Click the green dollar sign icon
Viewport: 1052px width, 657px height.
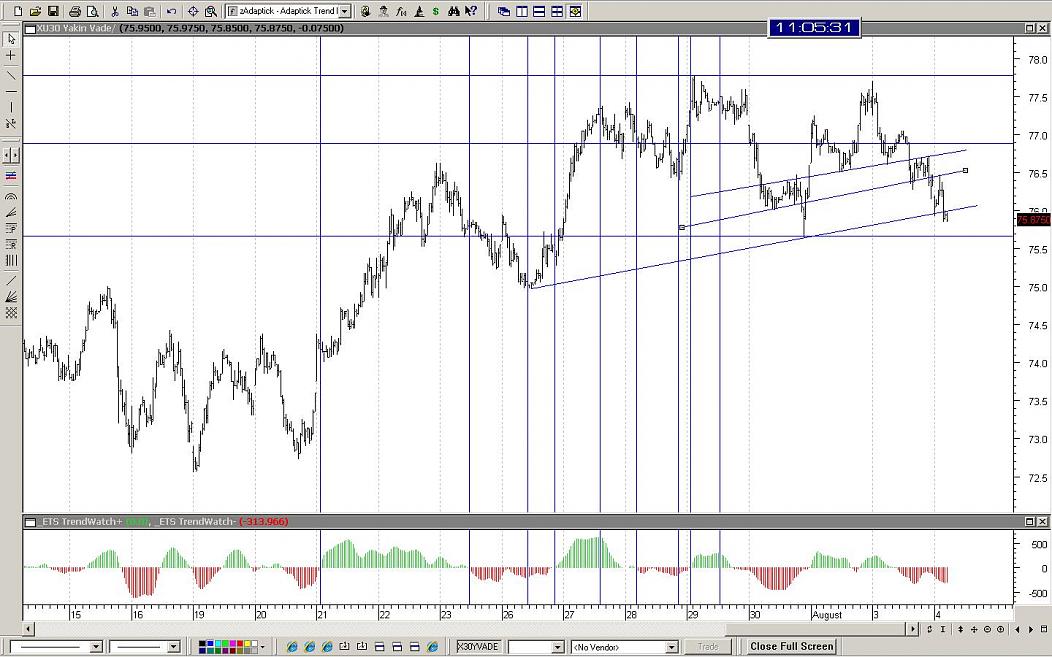(435, 11)
